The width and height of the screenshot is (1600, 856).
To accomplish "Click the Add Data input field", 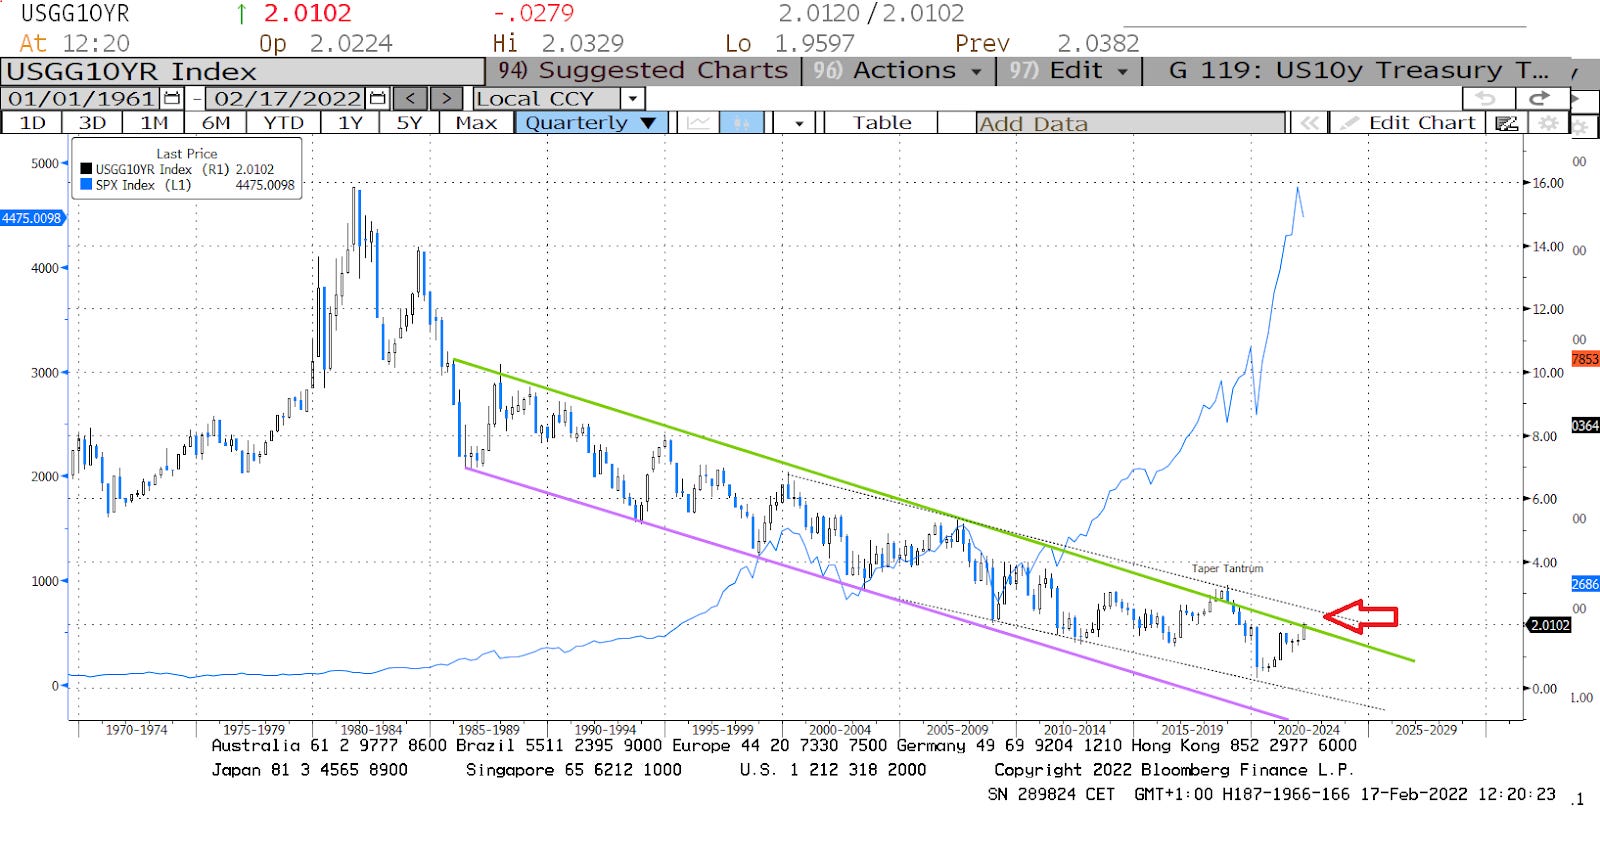I will click(1131, 123).
